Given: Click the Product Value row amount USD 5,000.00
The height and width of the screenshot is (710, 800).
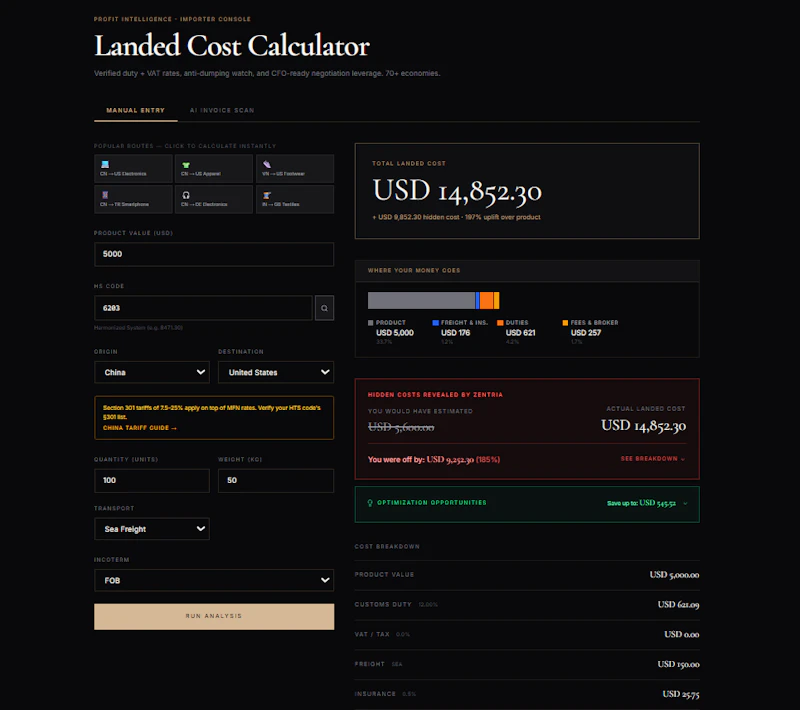Looking at the screenshot, I should [674, 575].
